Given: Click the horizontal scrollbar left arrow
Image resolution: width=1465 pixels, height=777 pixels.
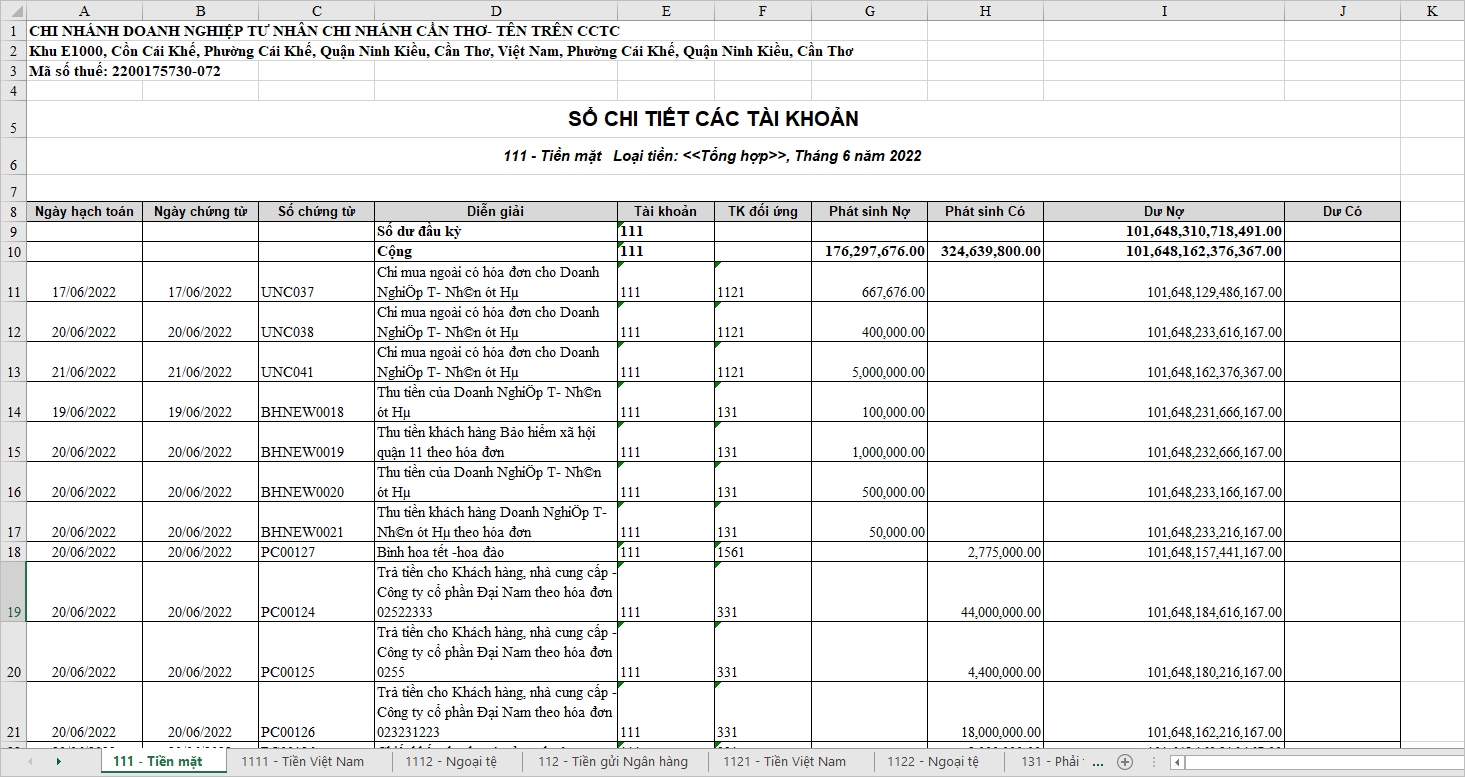Looking at the screenshot, I should tap(1178, 762).
